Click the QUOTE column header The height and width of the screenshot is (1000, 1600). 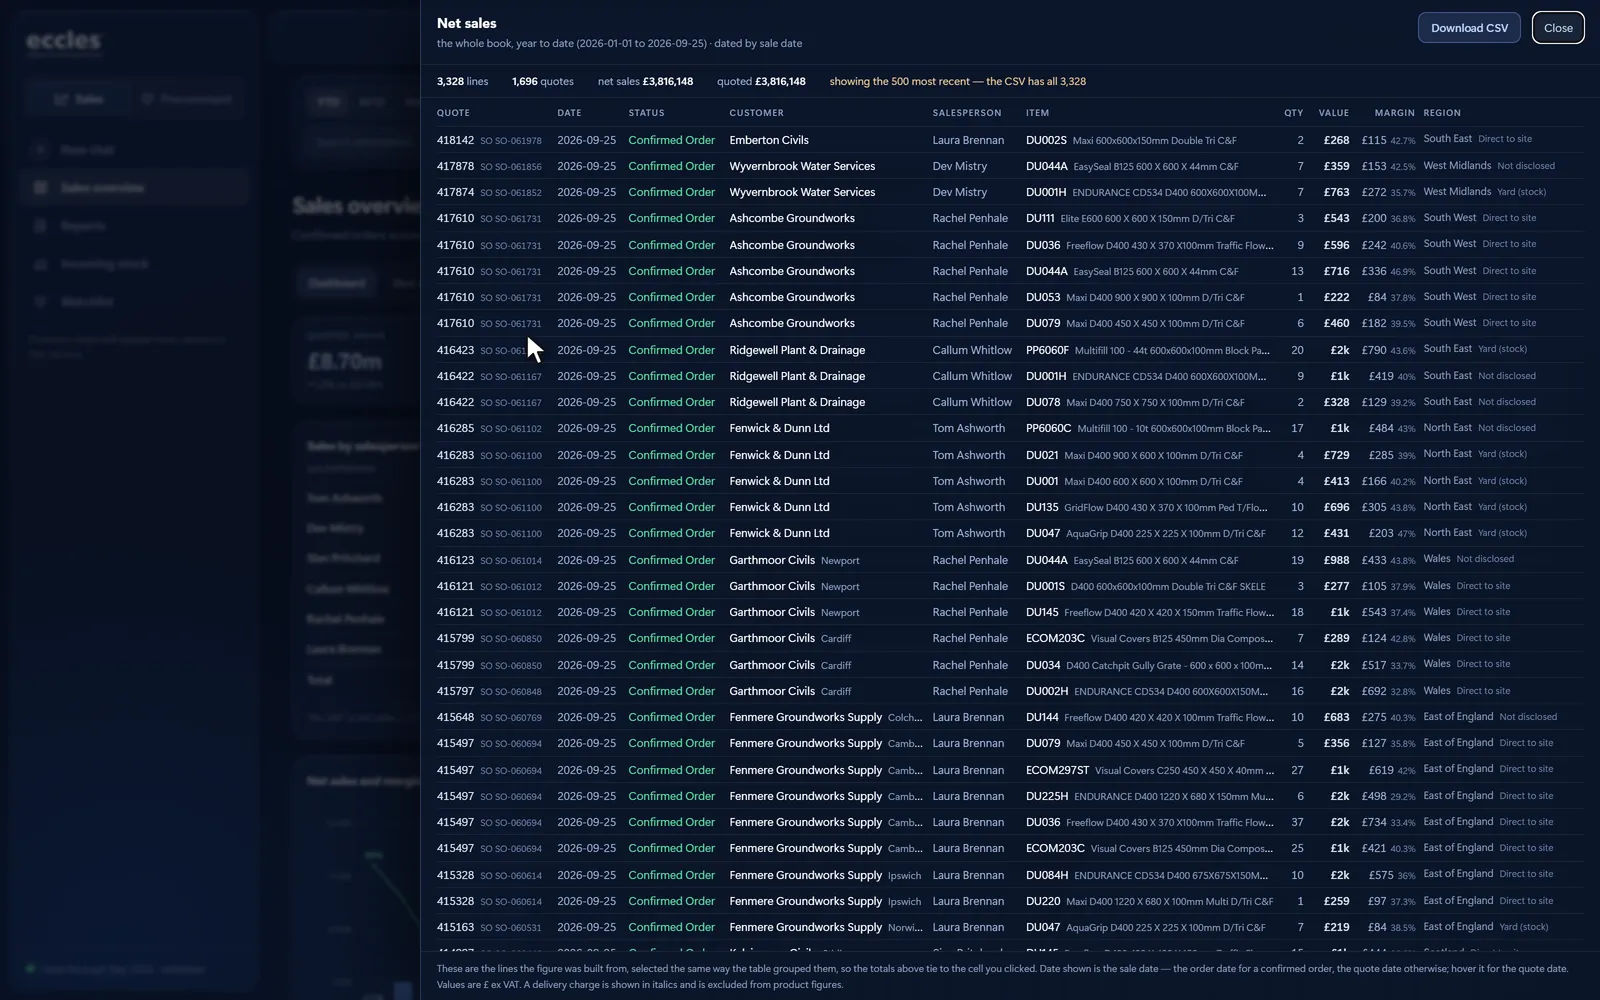point(453,113)
